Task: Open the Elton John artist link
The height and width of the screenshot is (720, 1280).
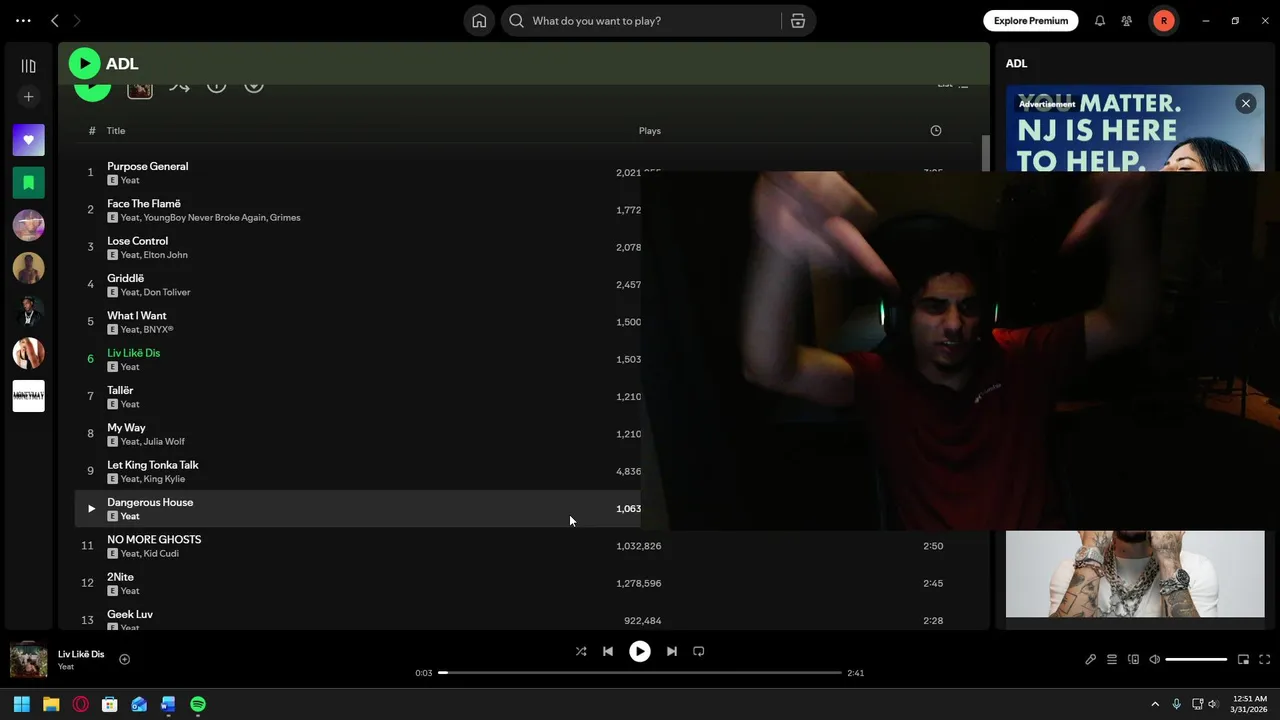Action: click(165, 255)
